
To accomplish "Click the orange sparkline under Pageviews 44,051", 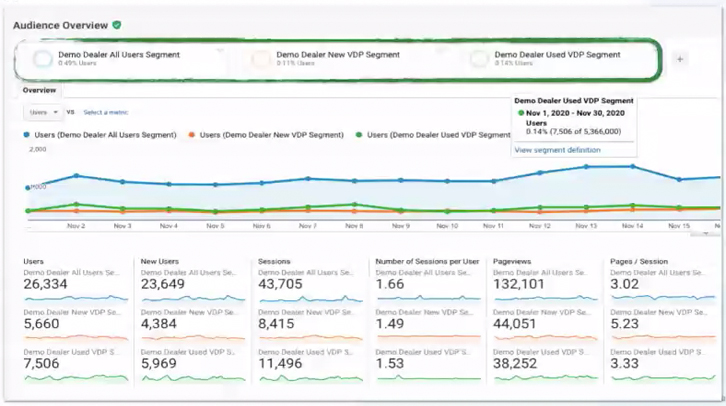I will pos(545,337).
